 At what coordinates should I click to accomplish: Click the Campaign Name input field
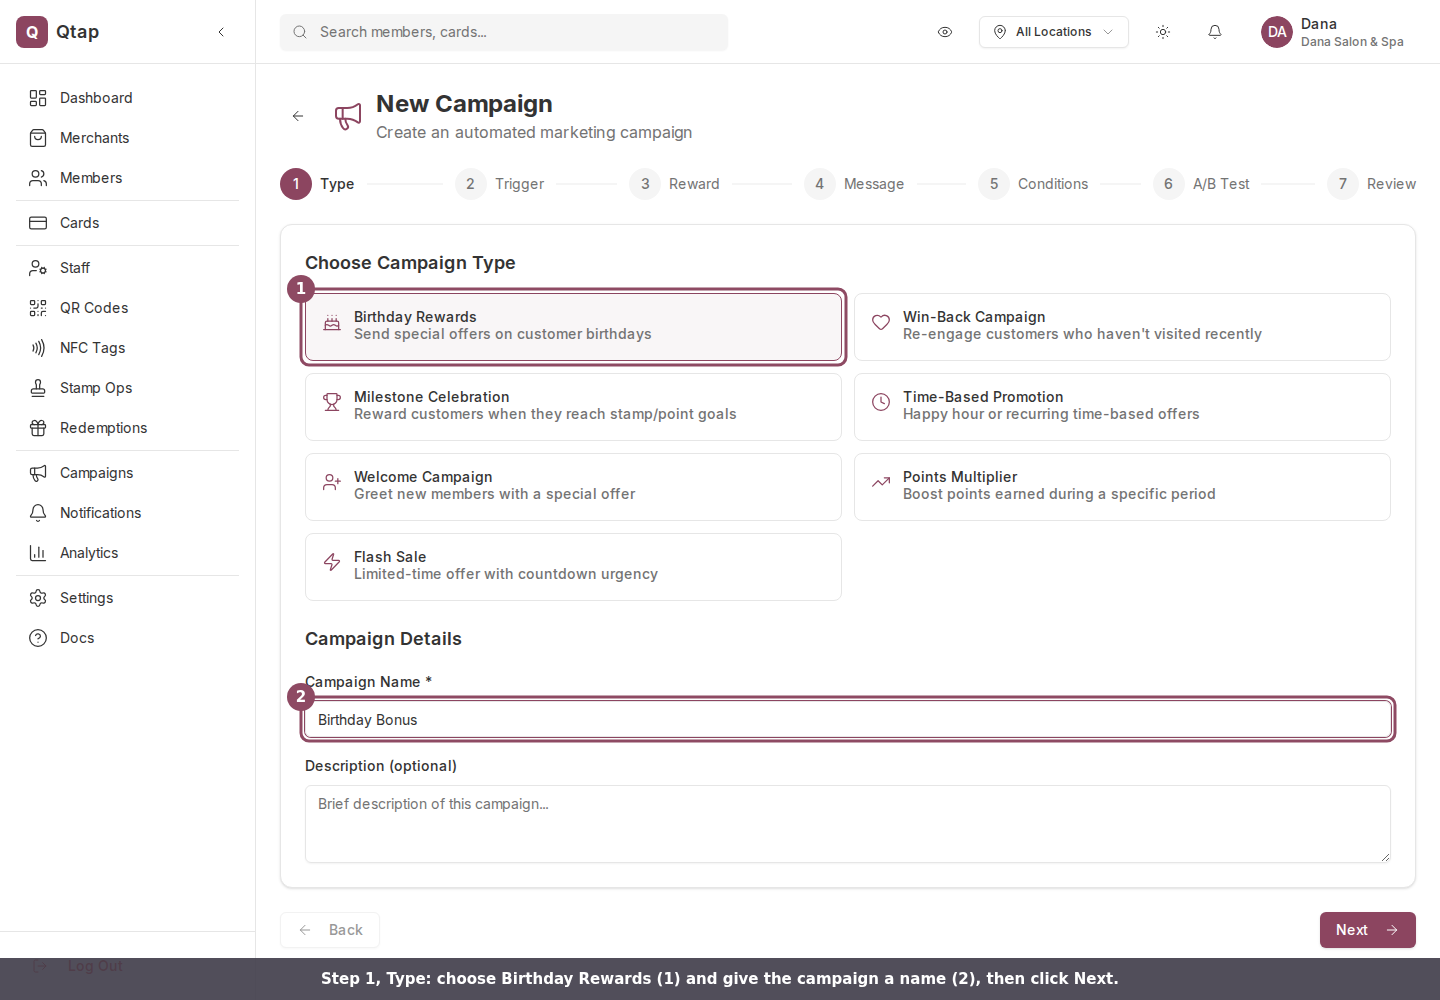coord(848,720)
